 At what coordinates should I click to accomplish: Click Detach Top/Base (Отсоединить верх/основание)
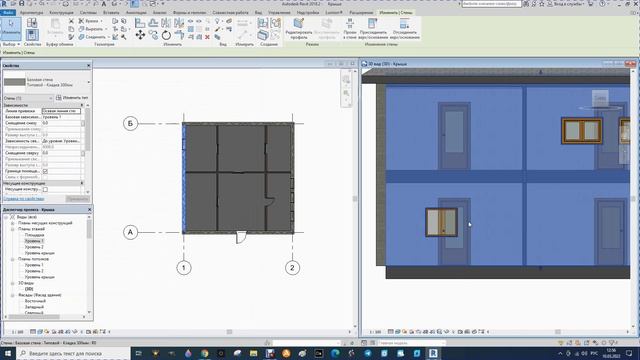point(404,29)
